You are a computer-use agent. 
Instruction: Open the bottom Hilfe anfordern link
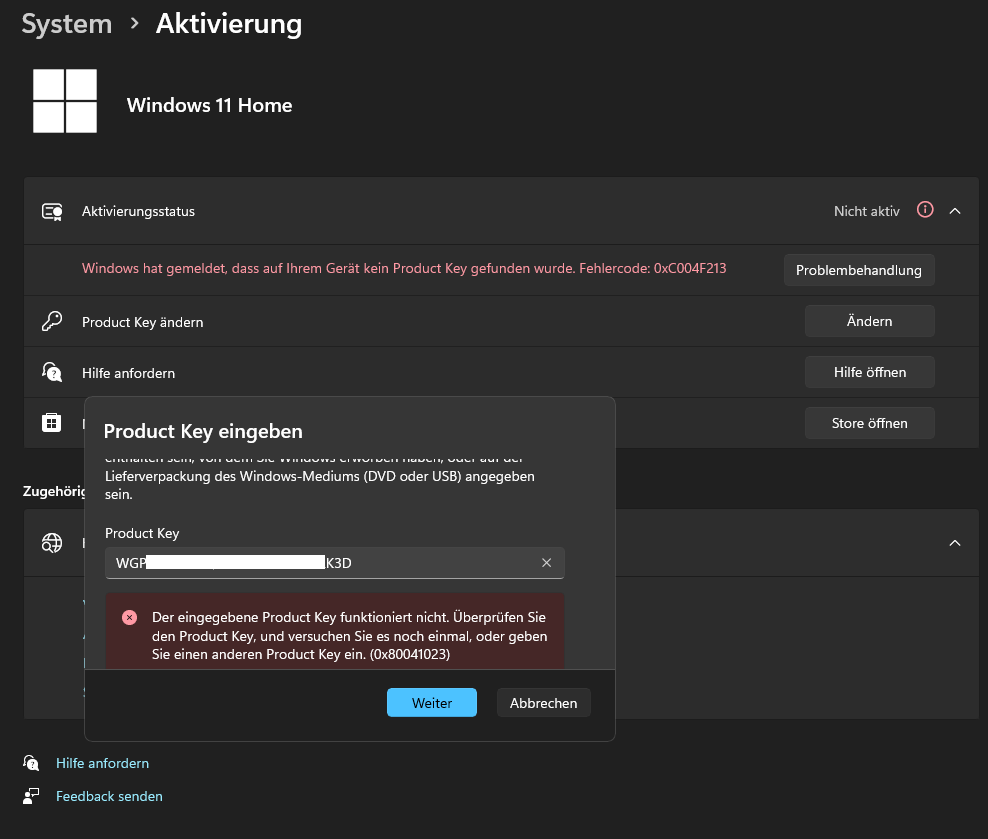click(103, 763)
